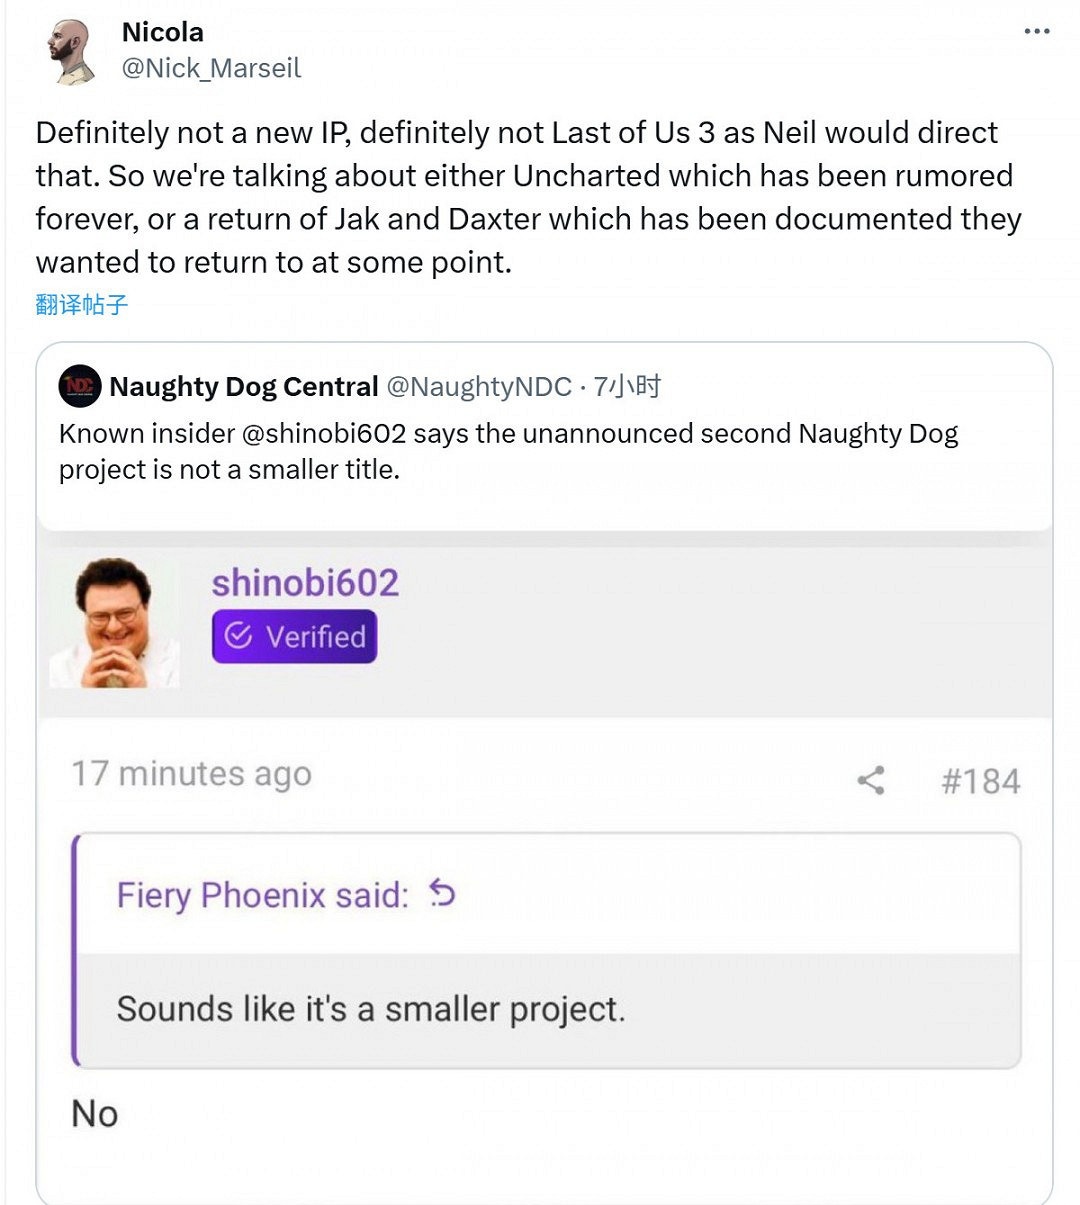Open the shinobi602 forum username
This screenshot has height=1205, width=1080.
(305, 583)
